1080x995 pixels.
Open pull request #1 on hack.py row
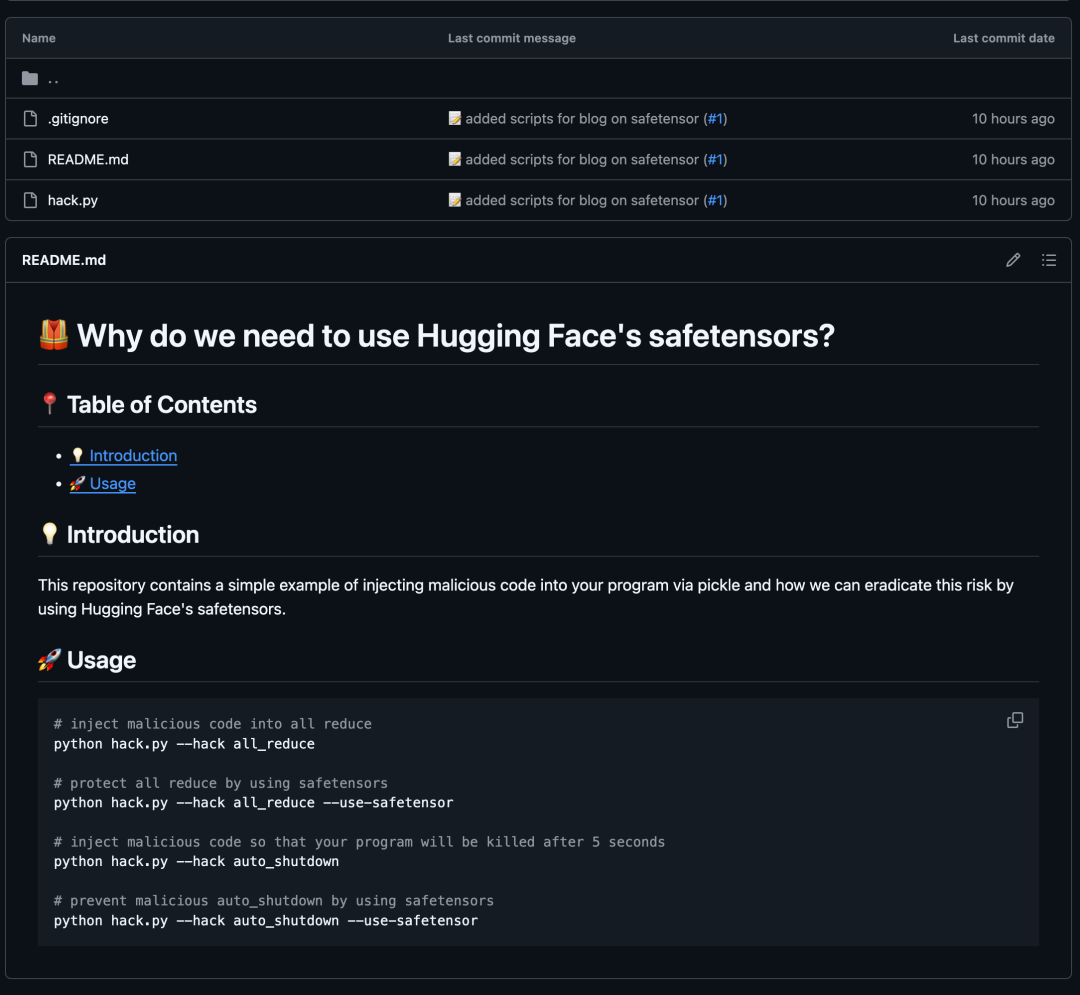pos(716,200)
